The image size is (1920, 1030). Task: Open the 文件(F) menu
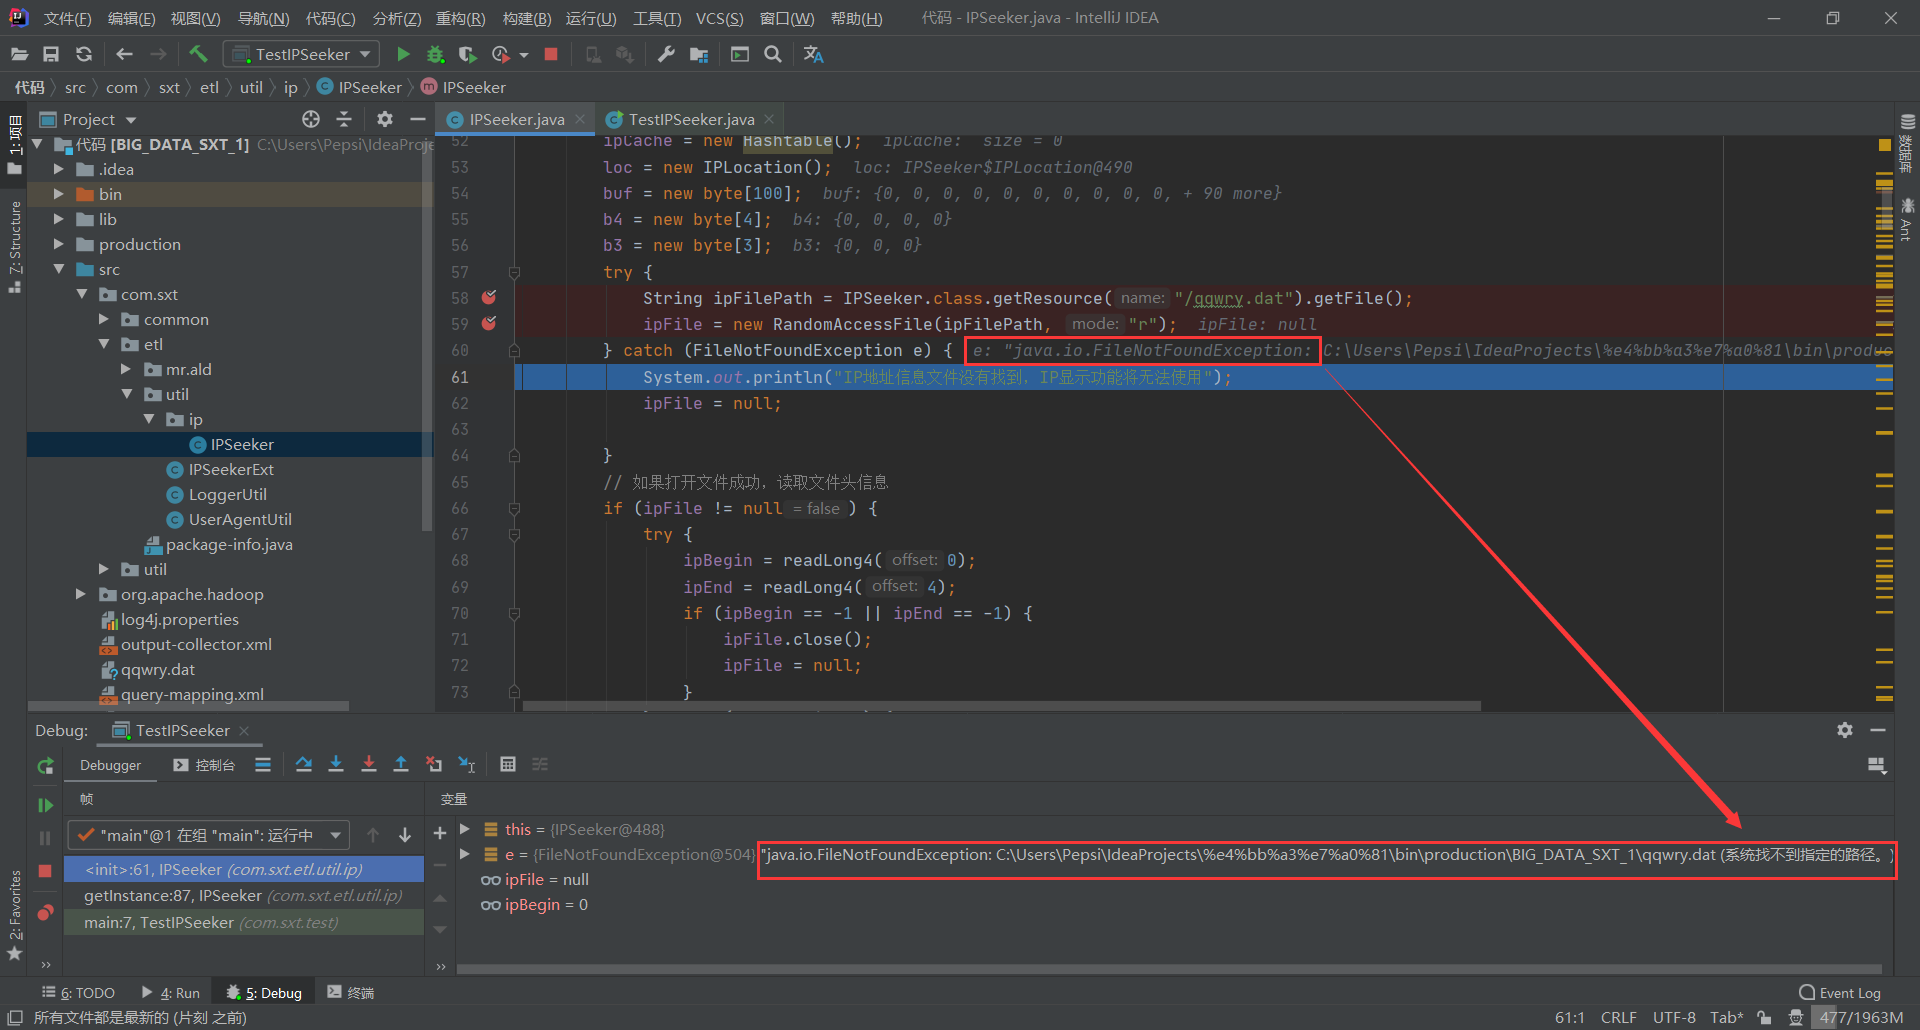click(x=68, y=18)
